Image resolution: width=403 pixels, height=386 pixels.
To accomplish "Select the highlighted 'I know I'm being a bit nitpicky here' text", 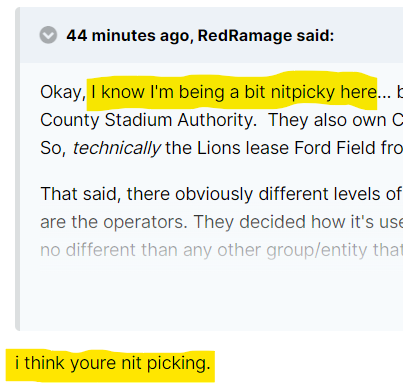I will [x=234, y=92].
